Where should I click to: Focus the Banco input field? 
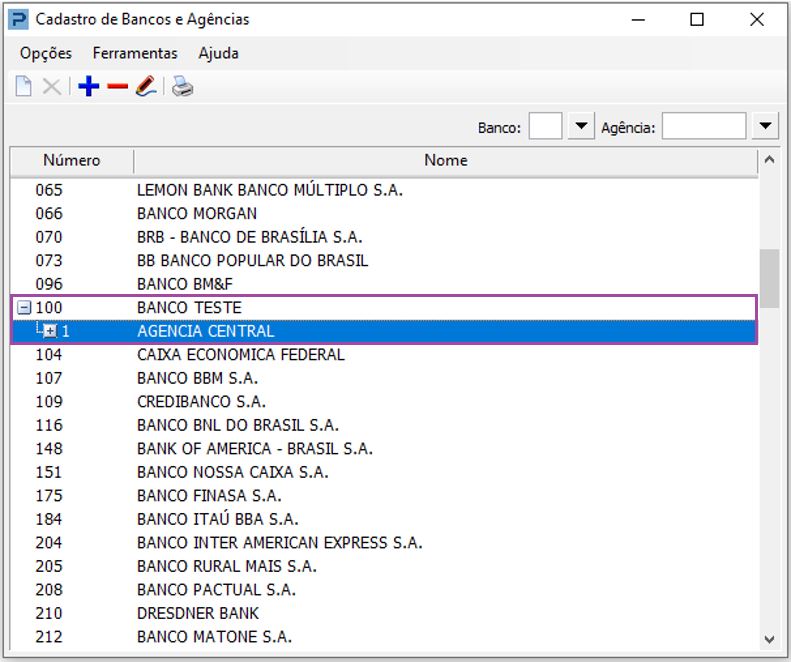point(545,126)
